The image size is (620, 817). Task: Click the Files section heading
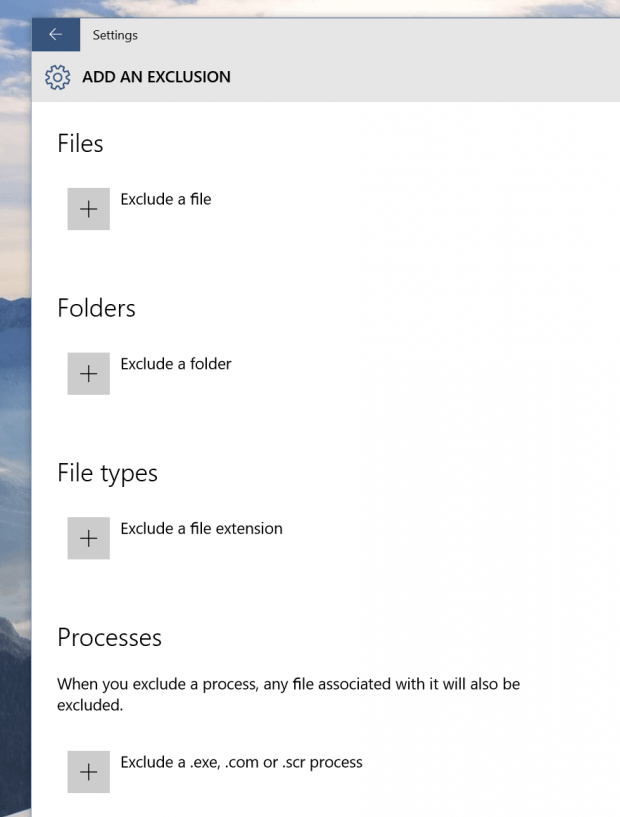point(80,144)
